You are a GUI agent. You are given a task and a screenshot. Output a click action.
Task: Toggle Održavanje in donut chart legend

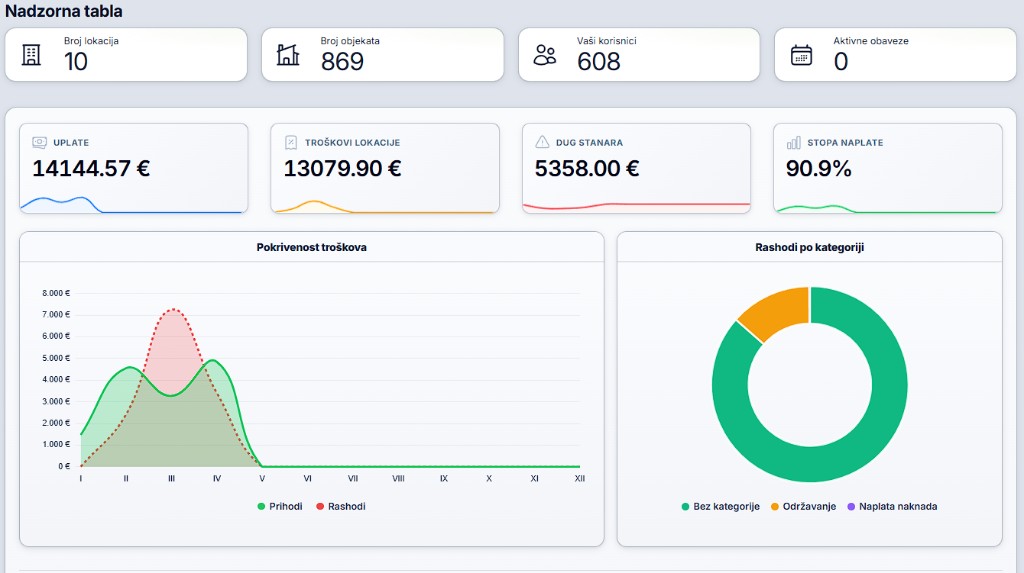[x=803, y=506]
